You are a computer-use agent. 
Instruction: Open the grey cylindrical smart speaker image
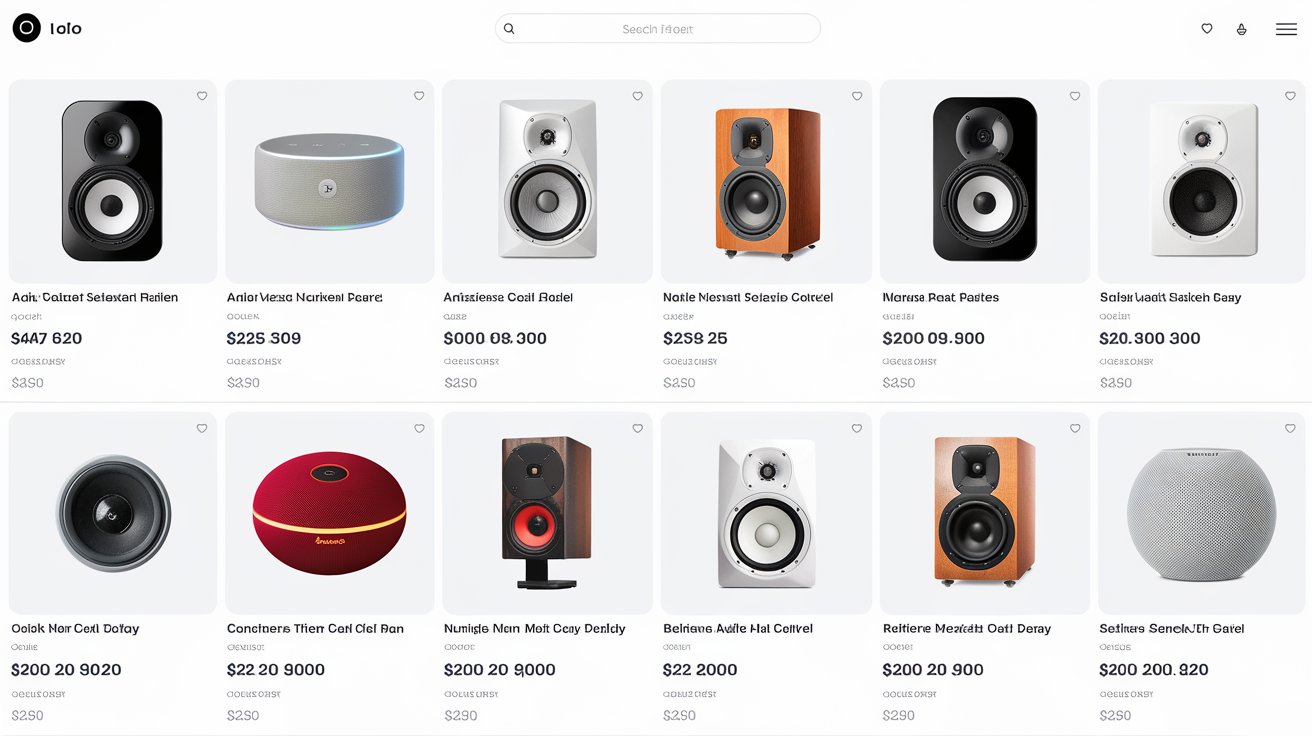(329, 182)
